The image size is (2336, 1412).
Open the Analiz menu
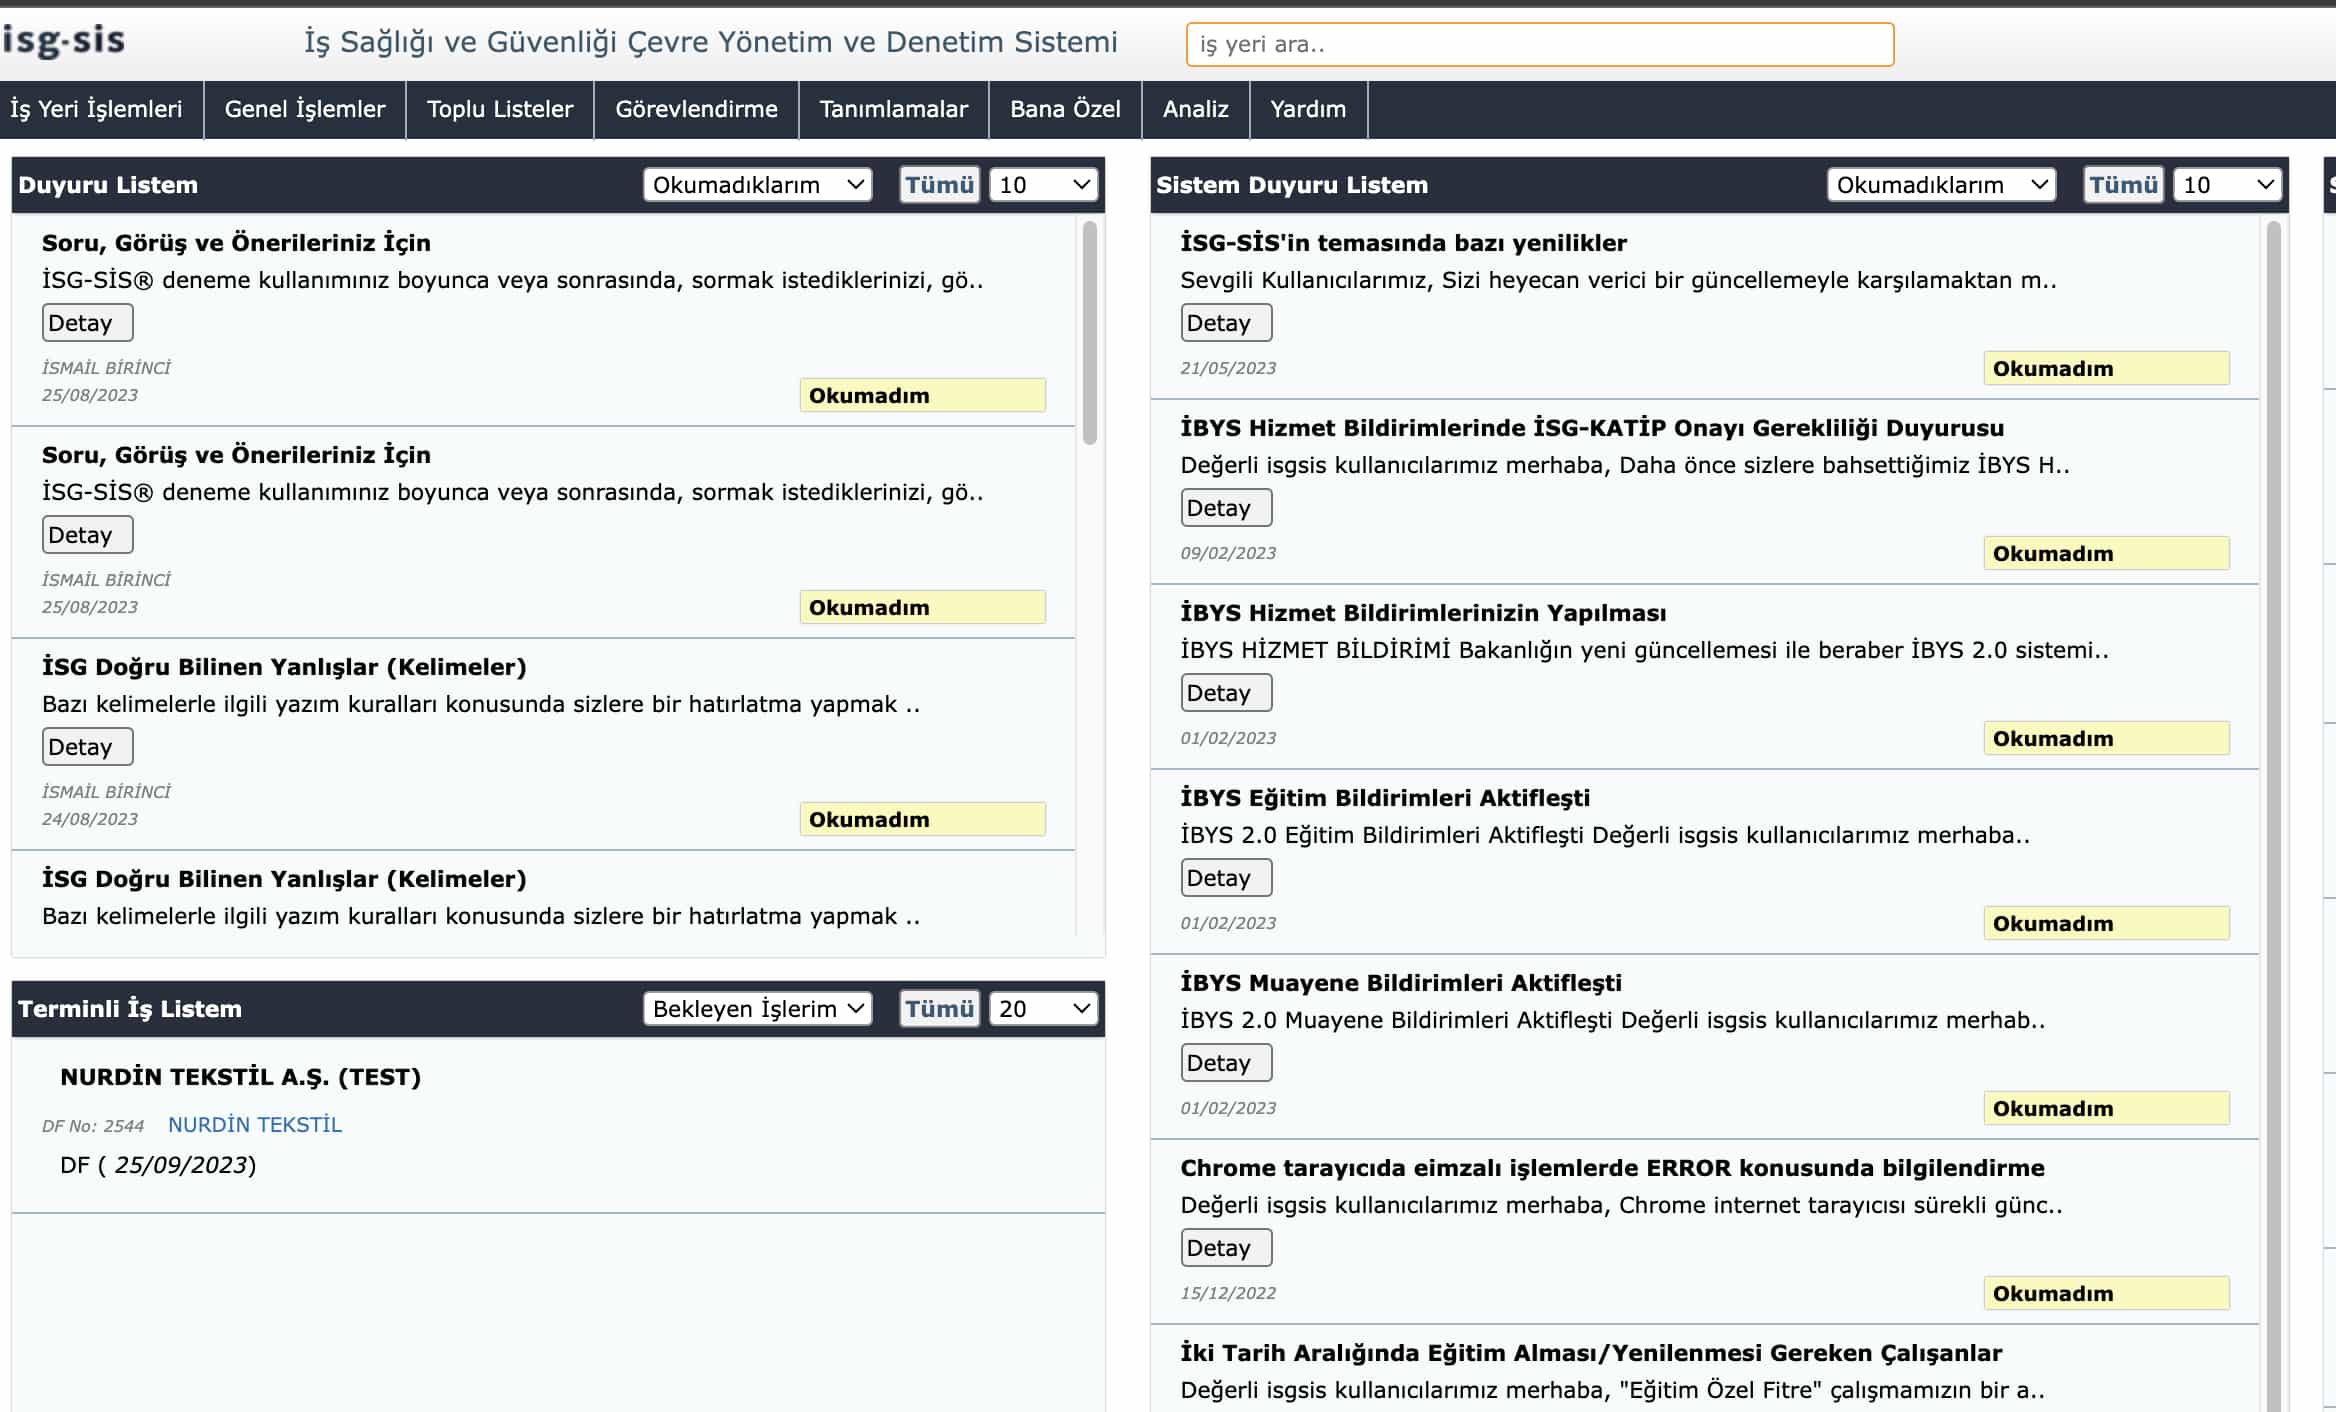click(x=1195, y=109)
